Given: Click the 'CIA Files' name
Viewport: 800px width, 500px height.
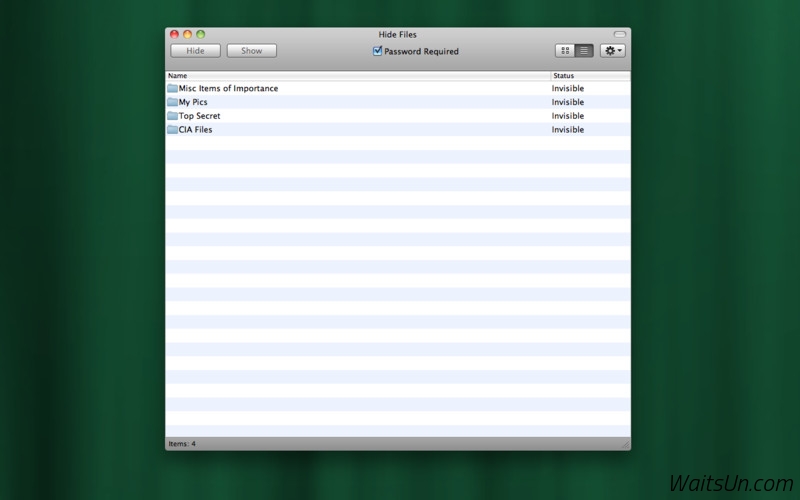Looking at the screenshot, I should click(x=195, y=130).
